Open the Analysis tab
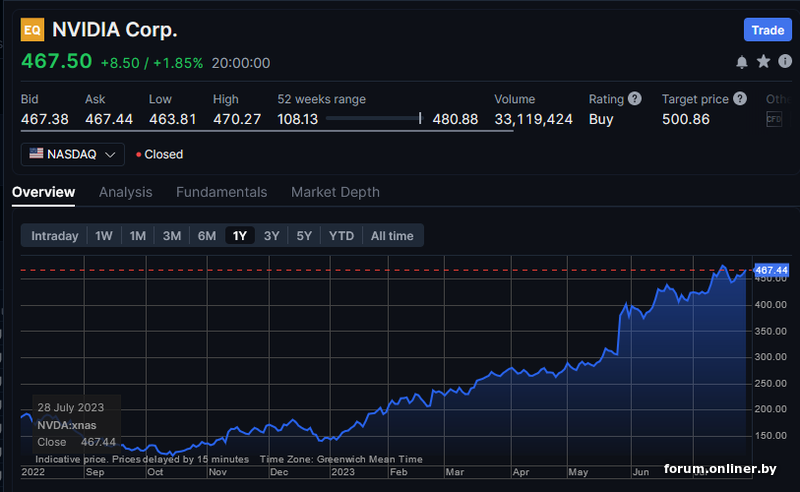The image size is (800, 492). (x=126, y=192)
